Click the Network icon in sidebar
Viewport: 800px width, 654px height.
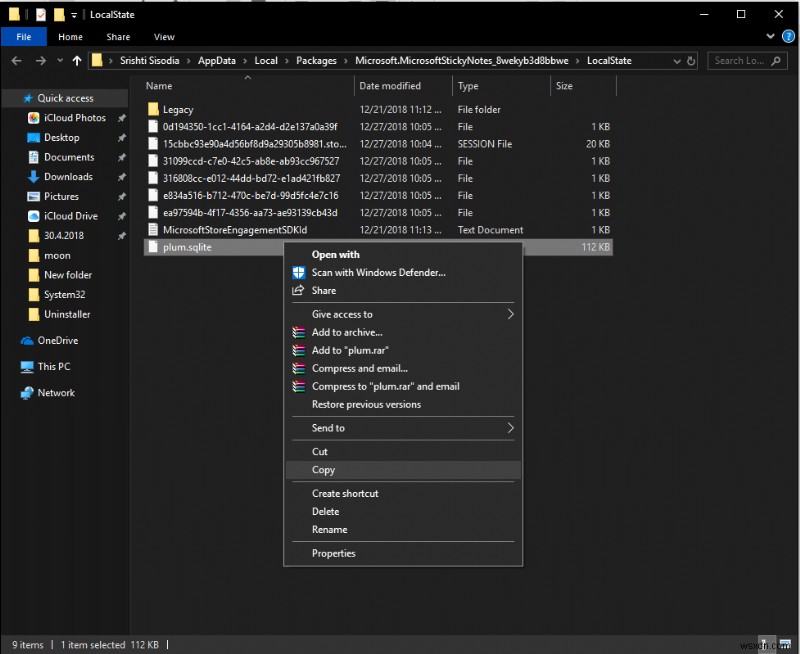point(27,393)
